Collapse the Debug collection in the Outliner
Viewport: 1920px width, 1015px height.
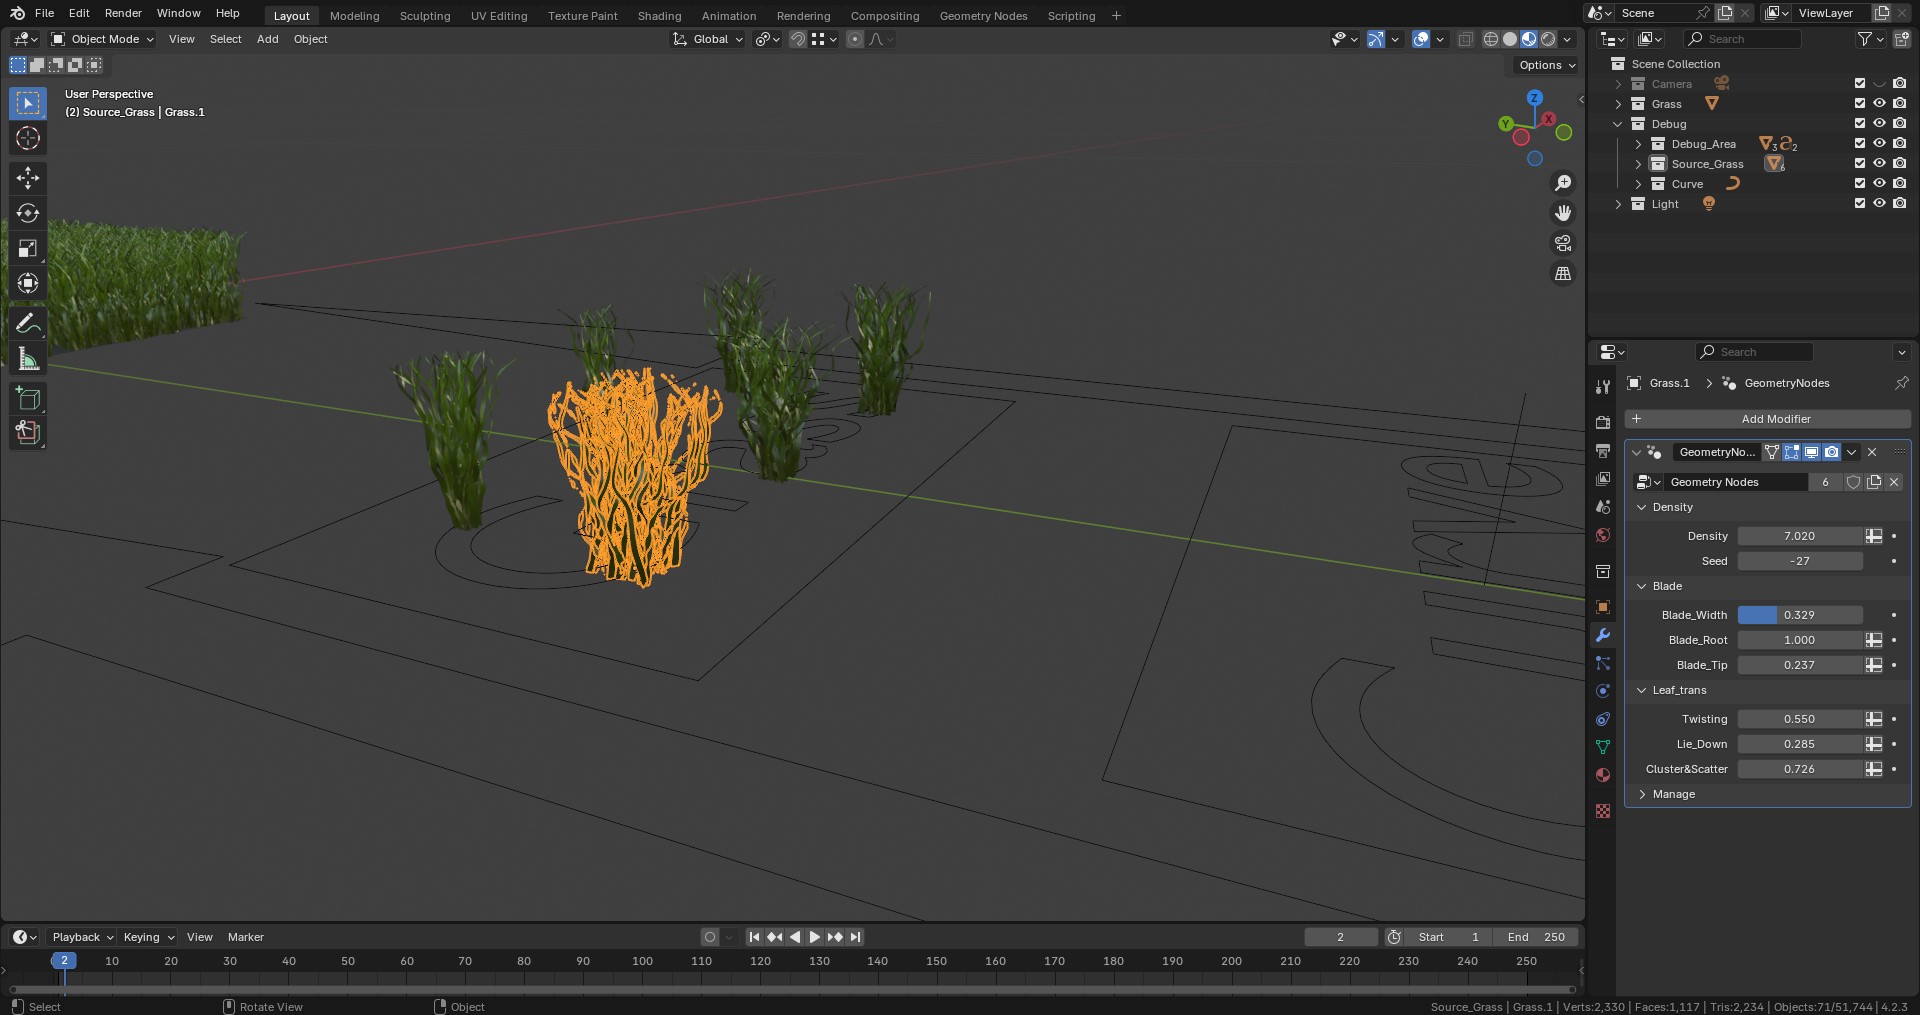click(x=1618, y=123)
